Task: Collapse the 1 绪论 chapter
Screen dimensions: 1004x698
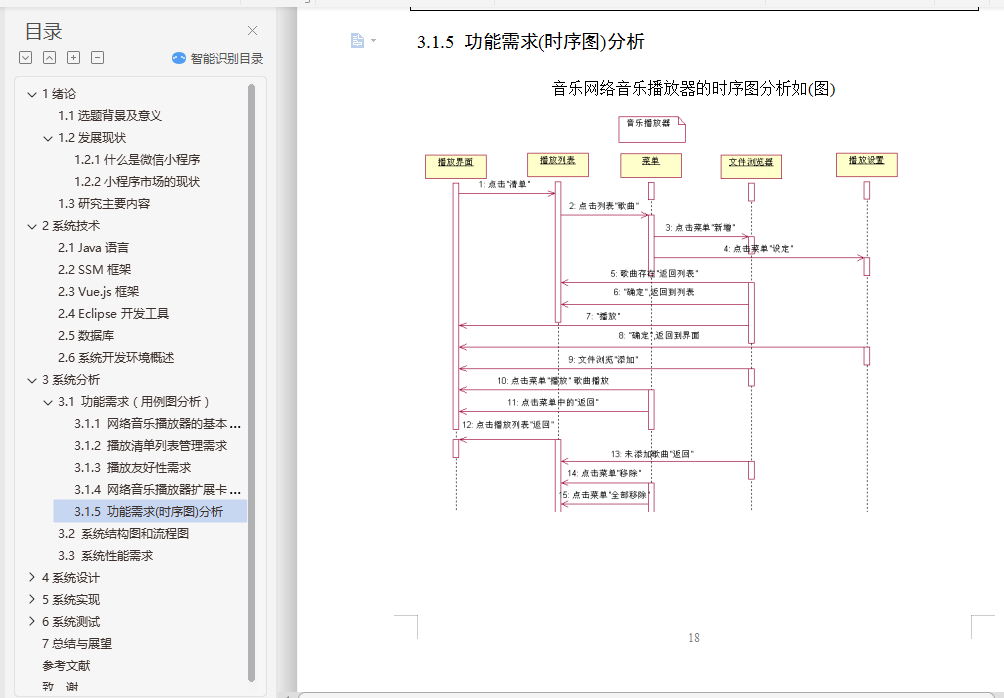Action: click(x=32, y=94)
